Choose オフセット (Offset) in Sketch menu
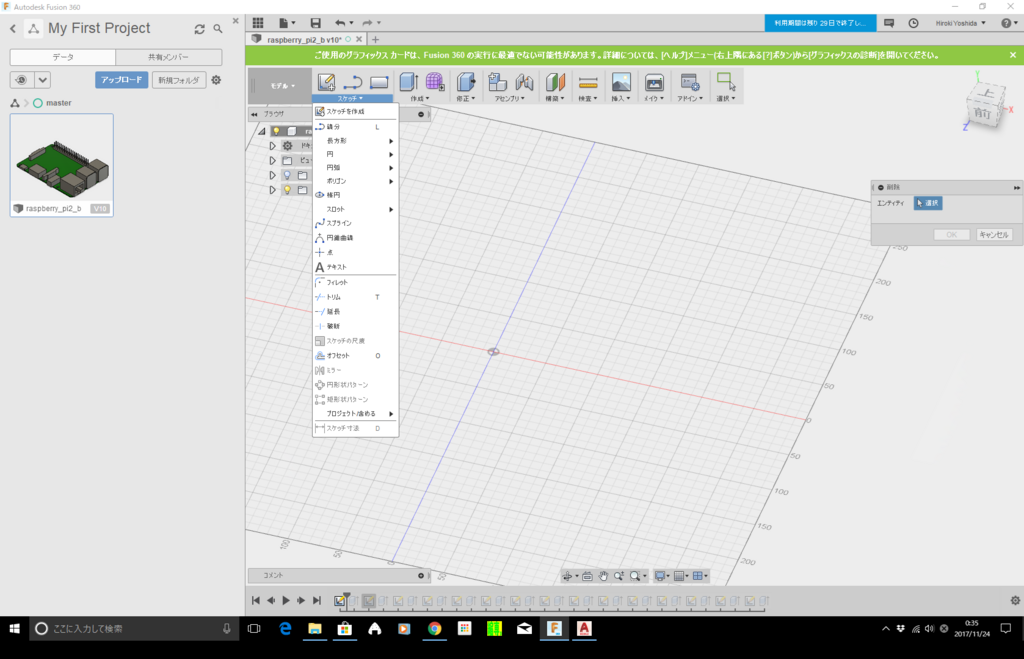Viewport: 1024px width, 659px height. coord(355,356)
